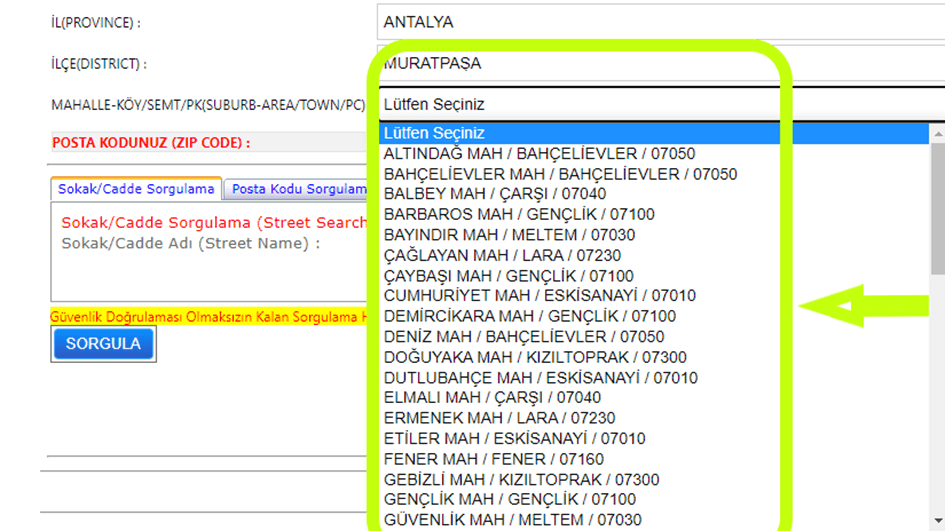Open the district dropdown showing MURATPAŞA
945x531 pixels.
tap(660, 63)
